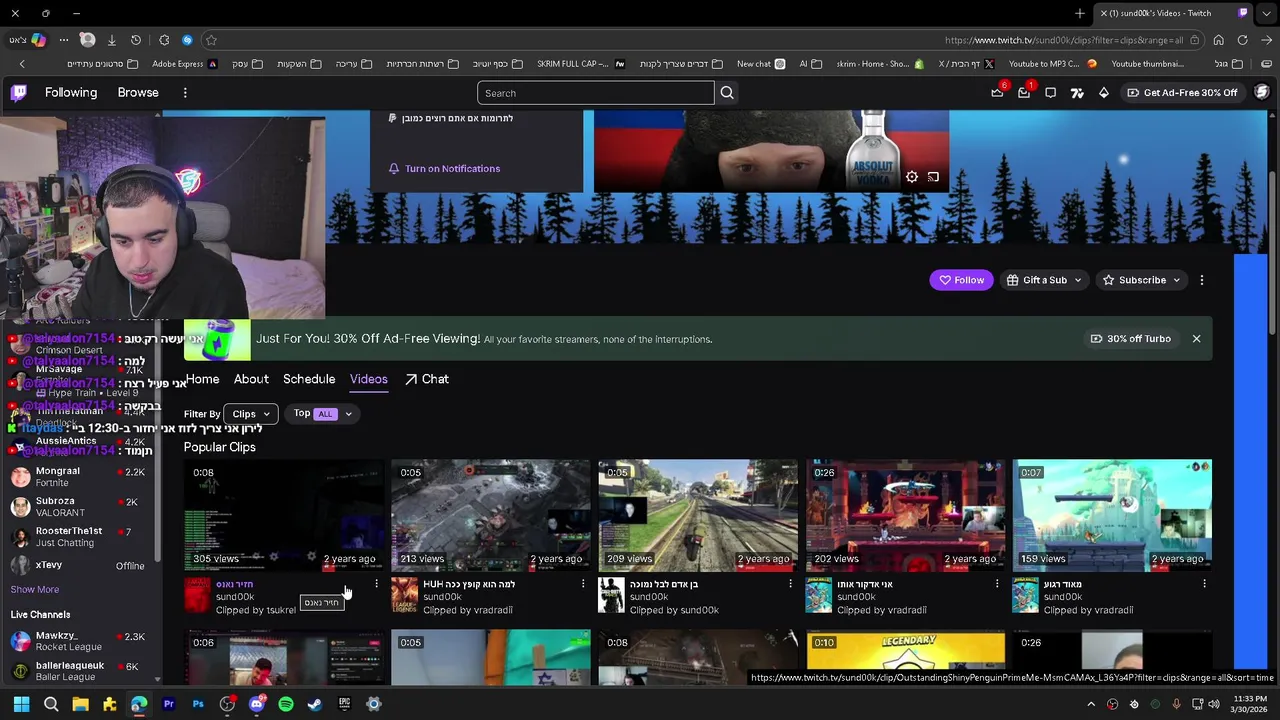Screen dimensions: 1280x720
Task: Follow the sund00k channel
Action: point(962,280)
